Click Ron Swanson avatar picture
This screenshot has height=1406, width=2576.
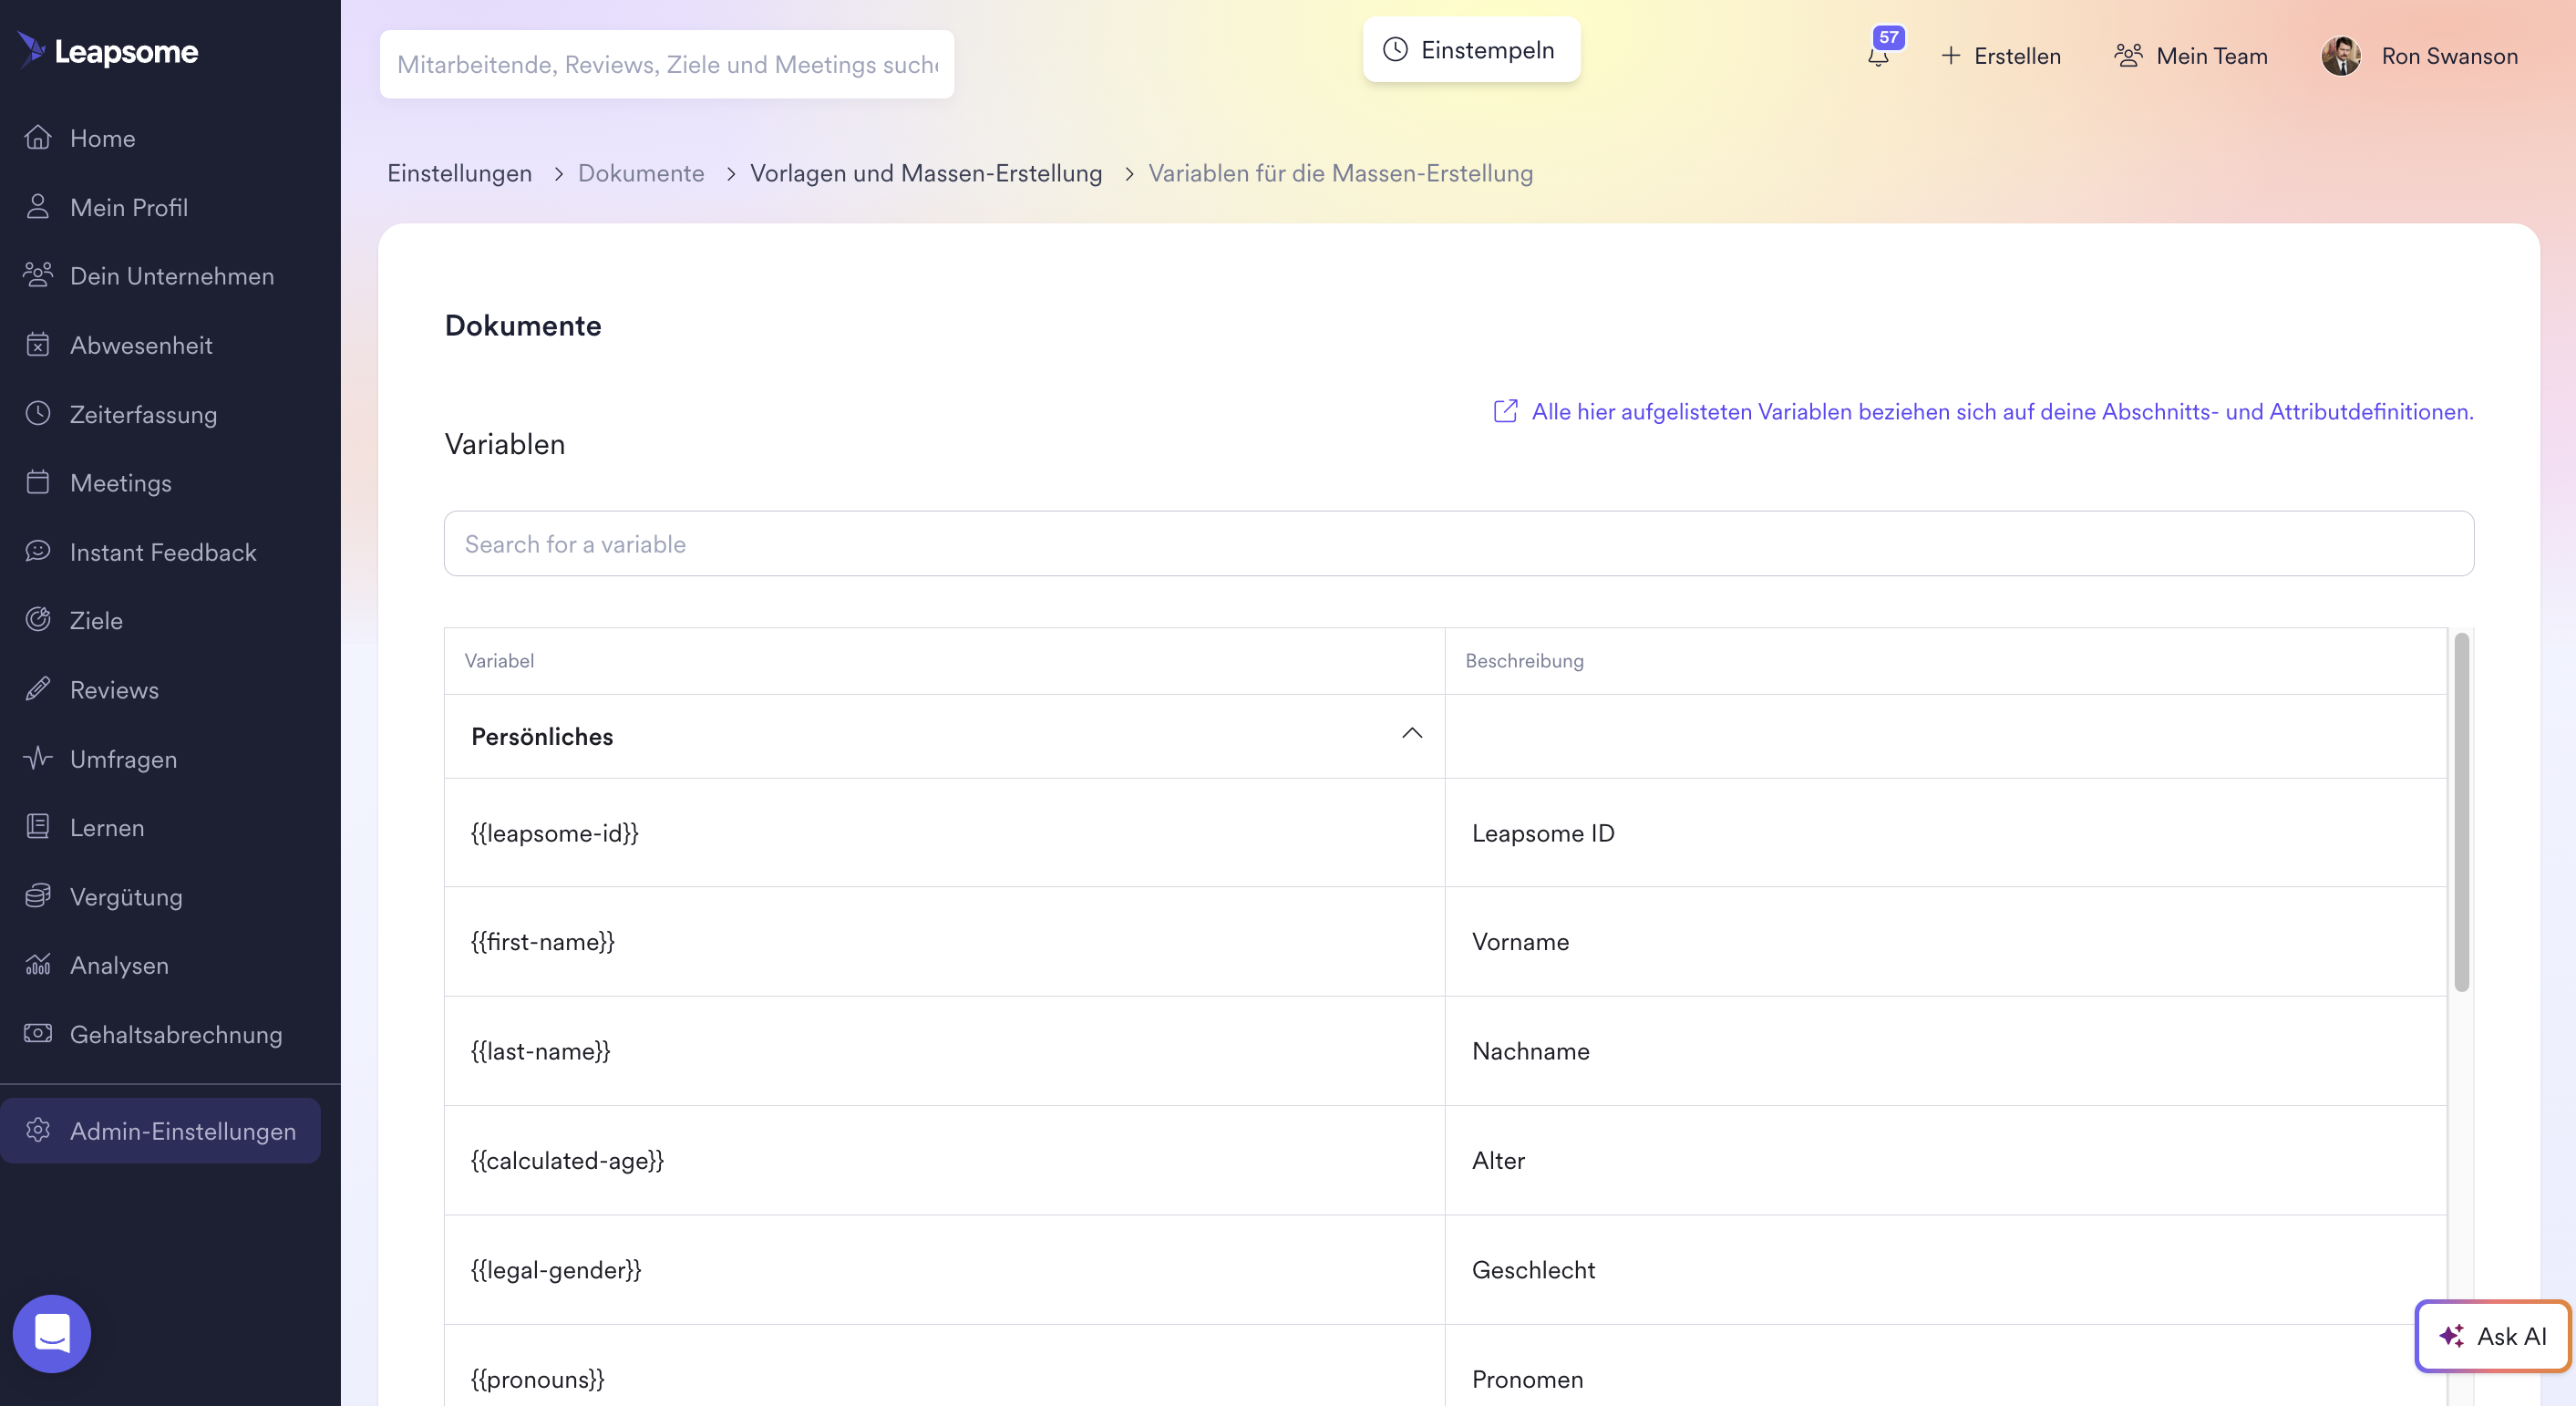point(2341,56)
